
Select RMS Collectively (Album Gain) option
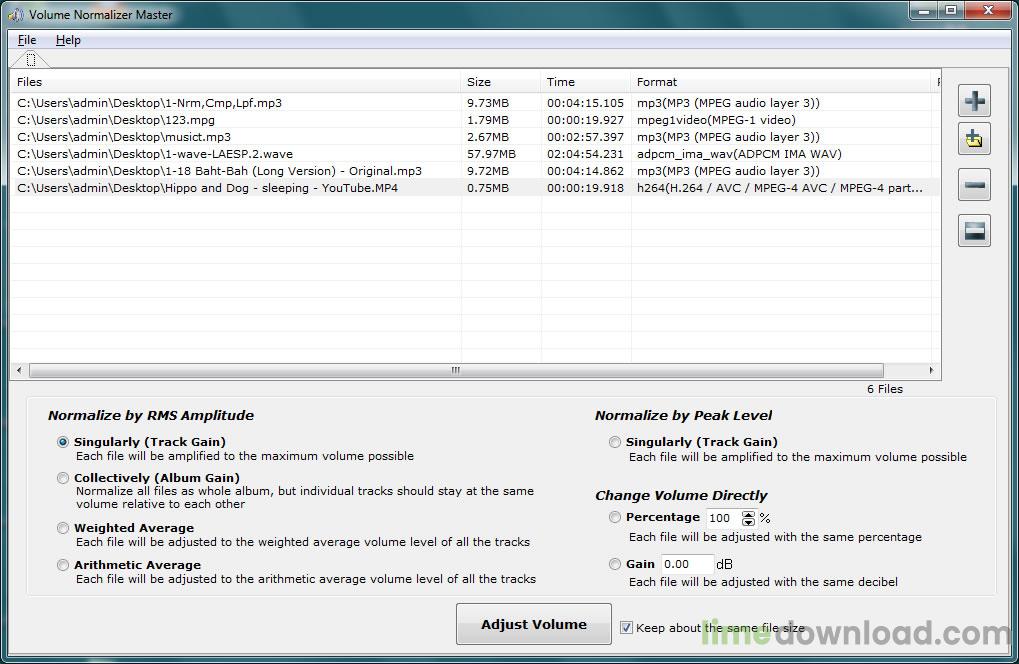(62, 478)
